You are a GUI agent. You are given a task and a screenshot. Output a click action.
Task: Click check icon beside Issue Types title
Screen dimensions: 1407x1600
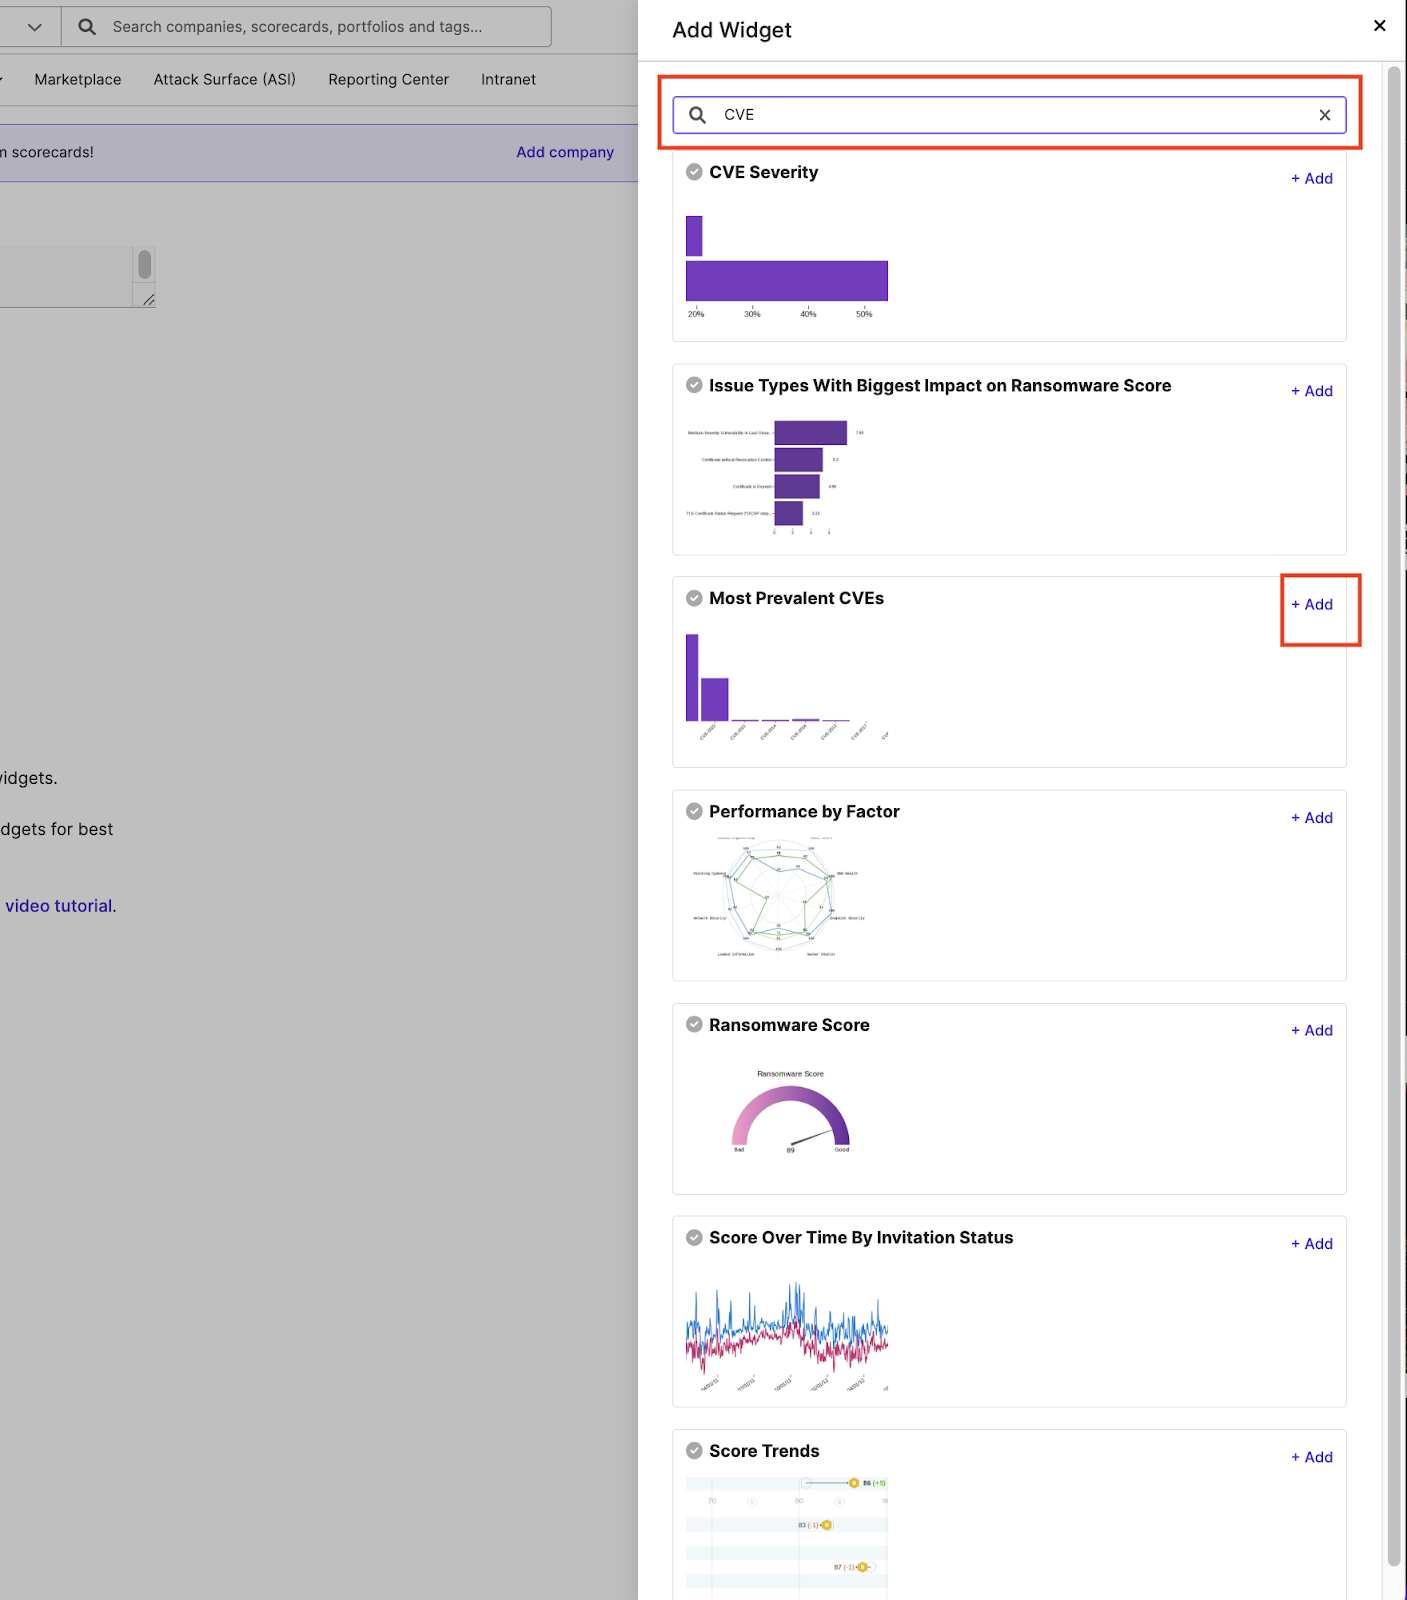[x=694, y=385]
